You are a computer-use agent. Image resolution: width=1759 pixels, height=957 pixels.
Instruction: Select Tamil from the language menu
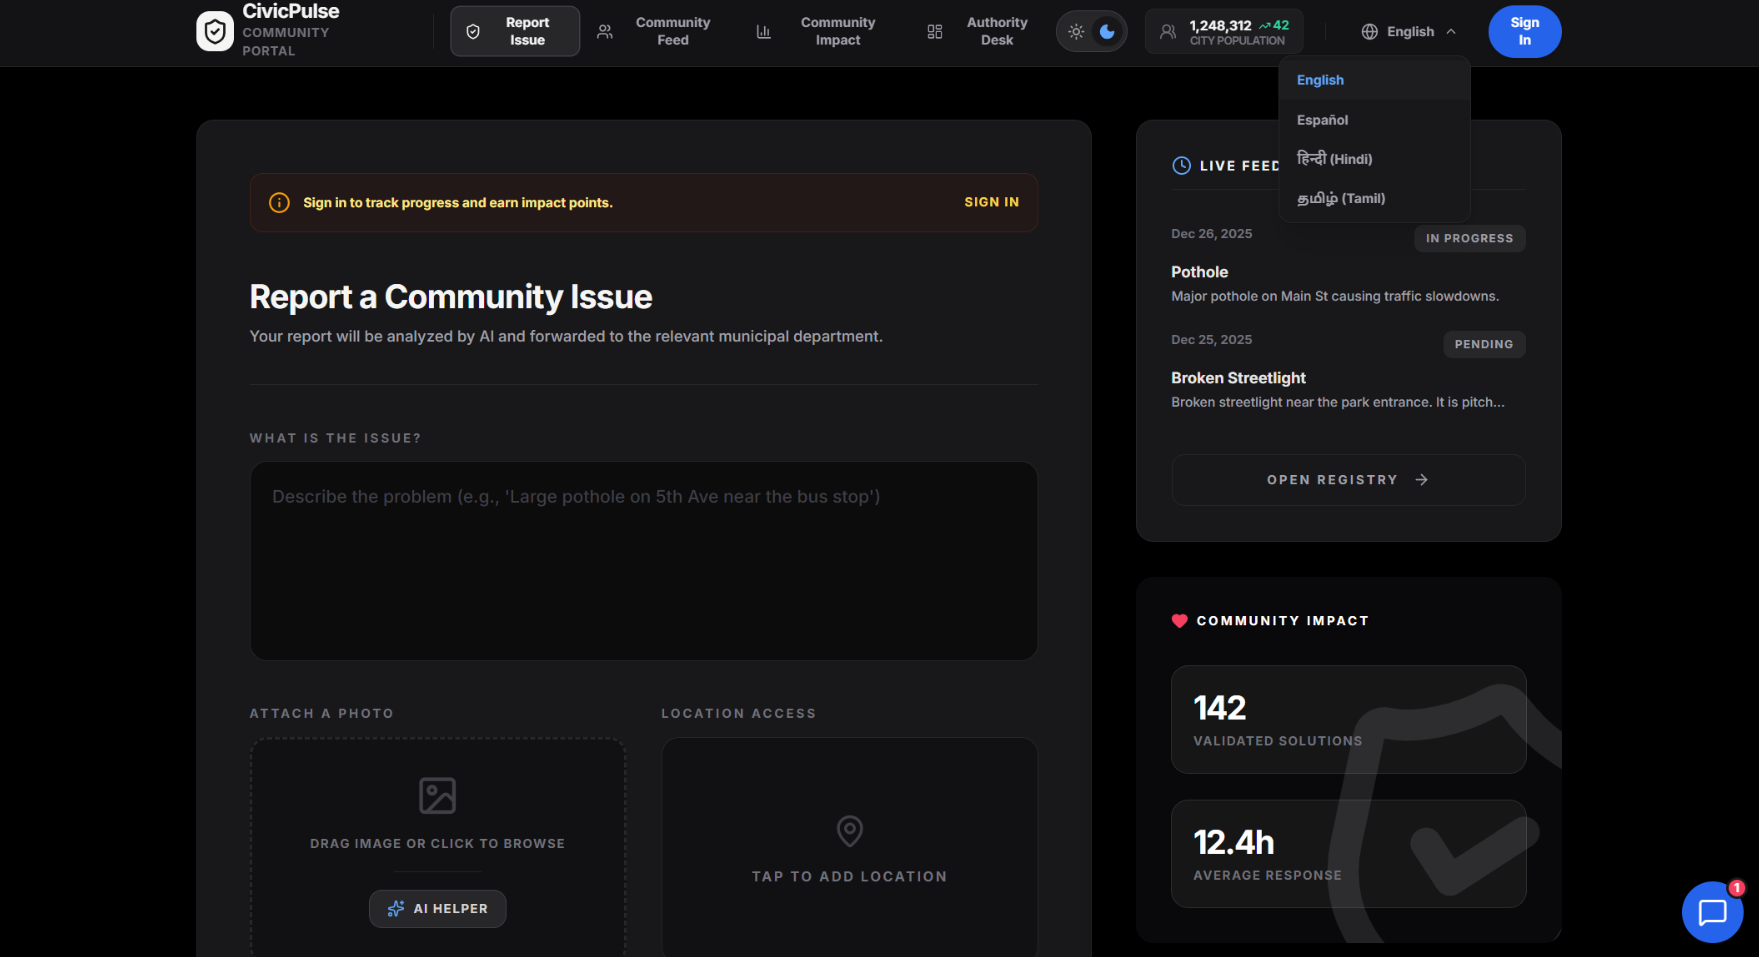pos(1374,198)
